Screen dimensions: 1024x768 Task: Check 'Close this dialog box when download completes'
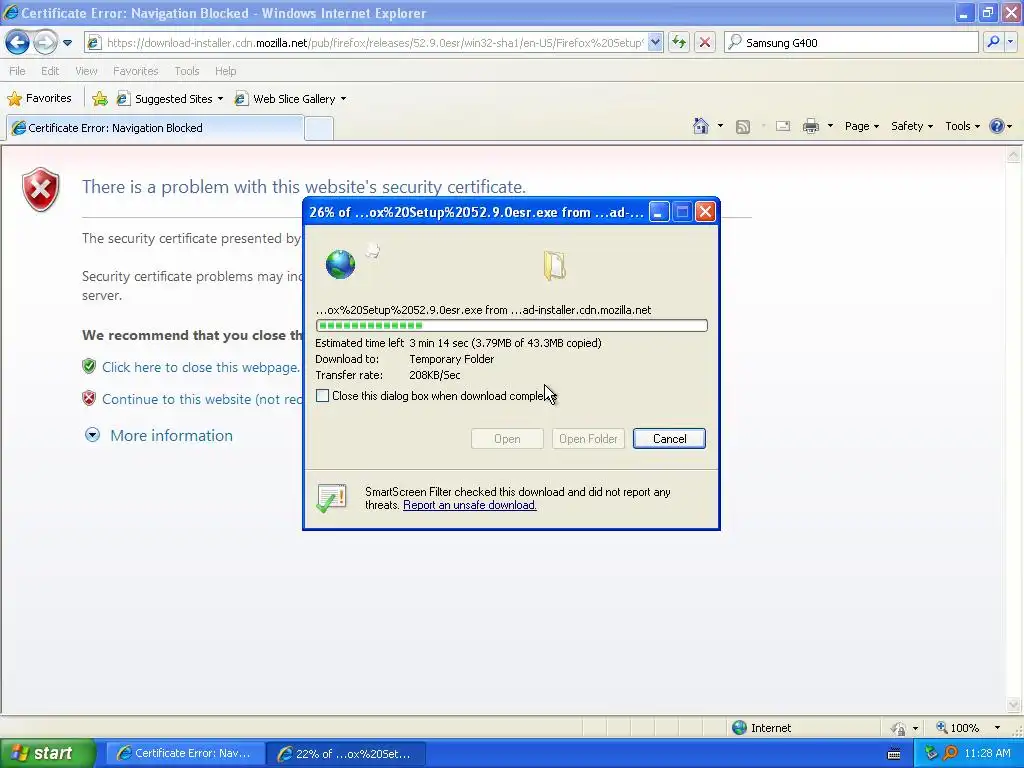click(323, 396)
